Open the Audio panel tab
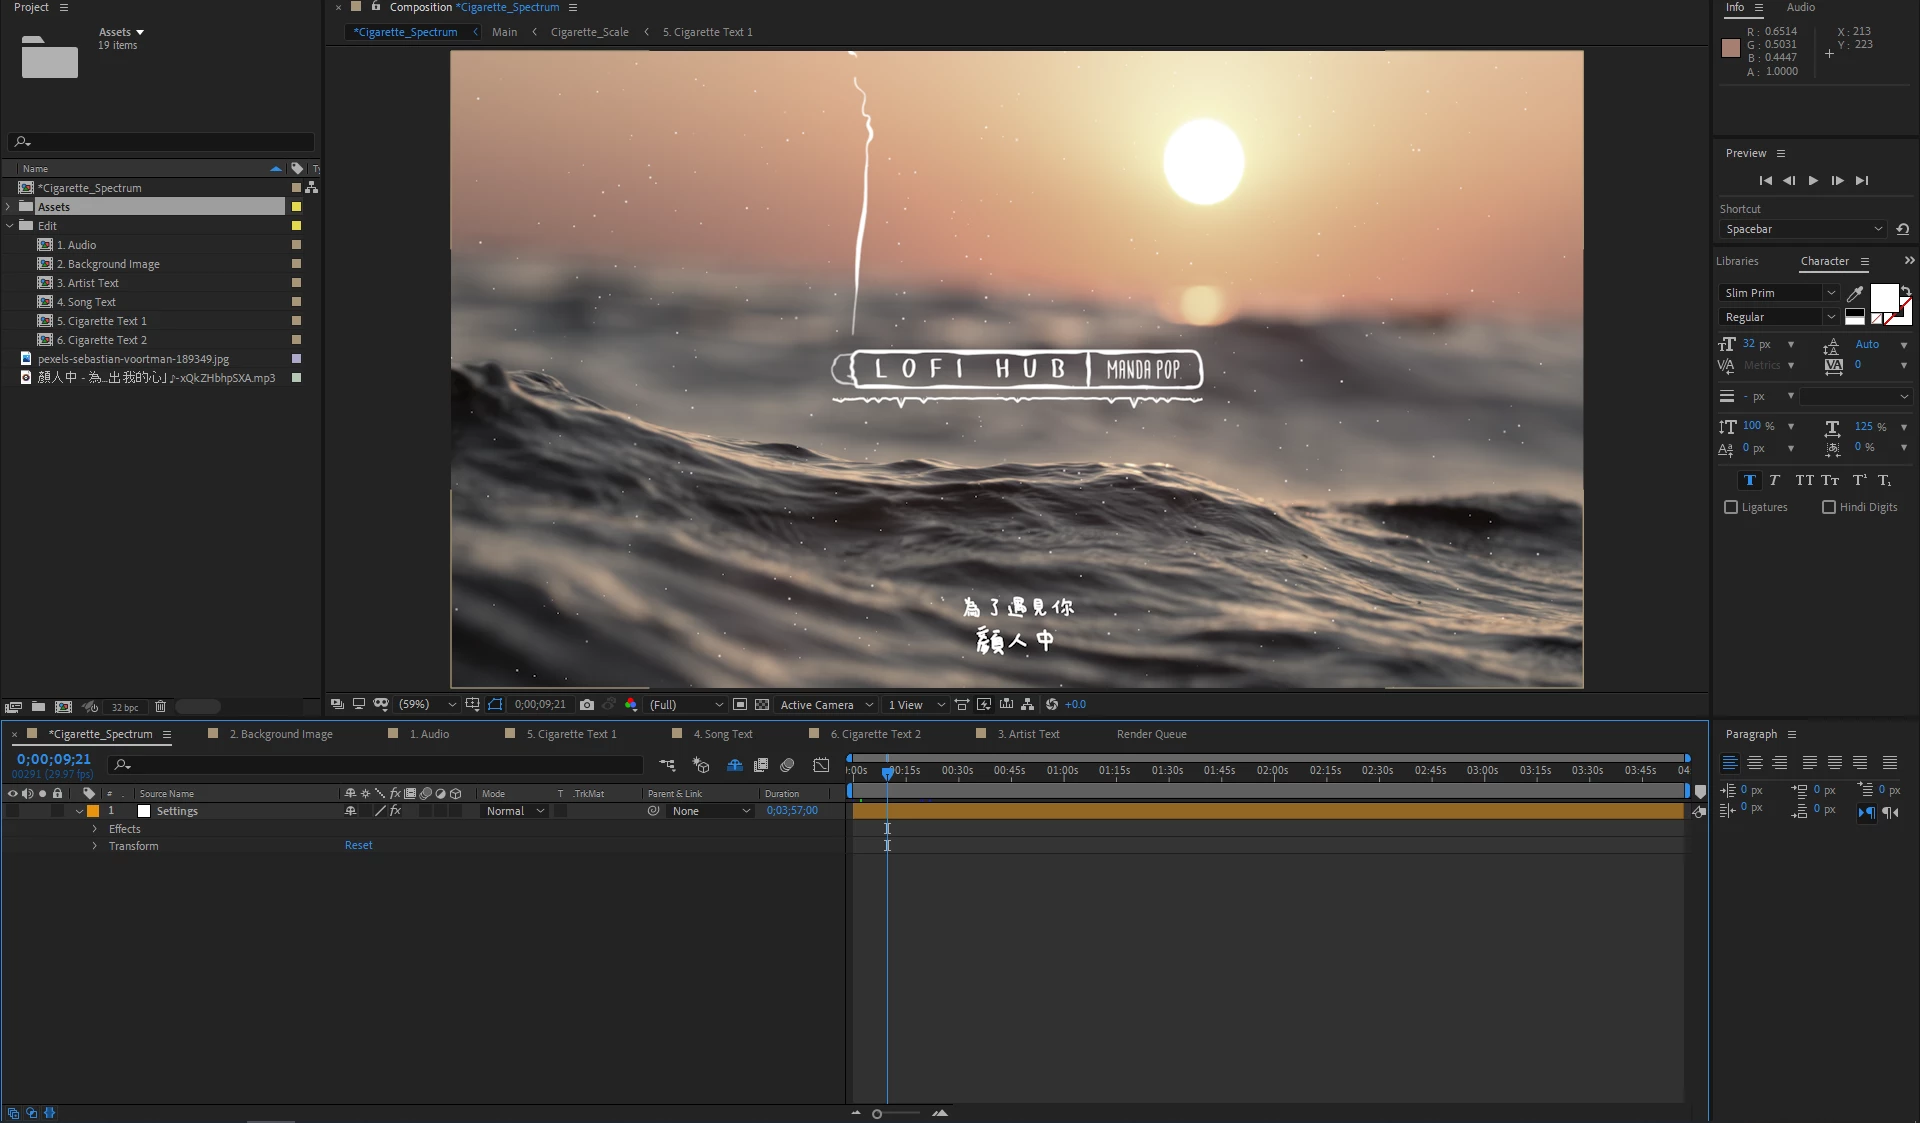Image resolution: width=1920 pixels, height=1123 pixels. click(1801, 7)
